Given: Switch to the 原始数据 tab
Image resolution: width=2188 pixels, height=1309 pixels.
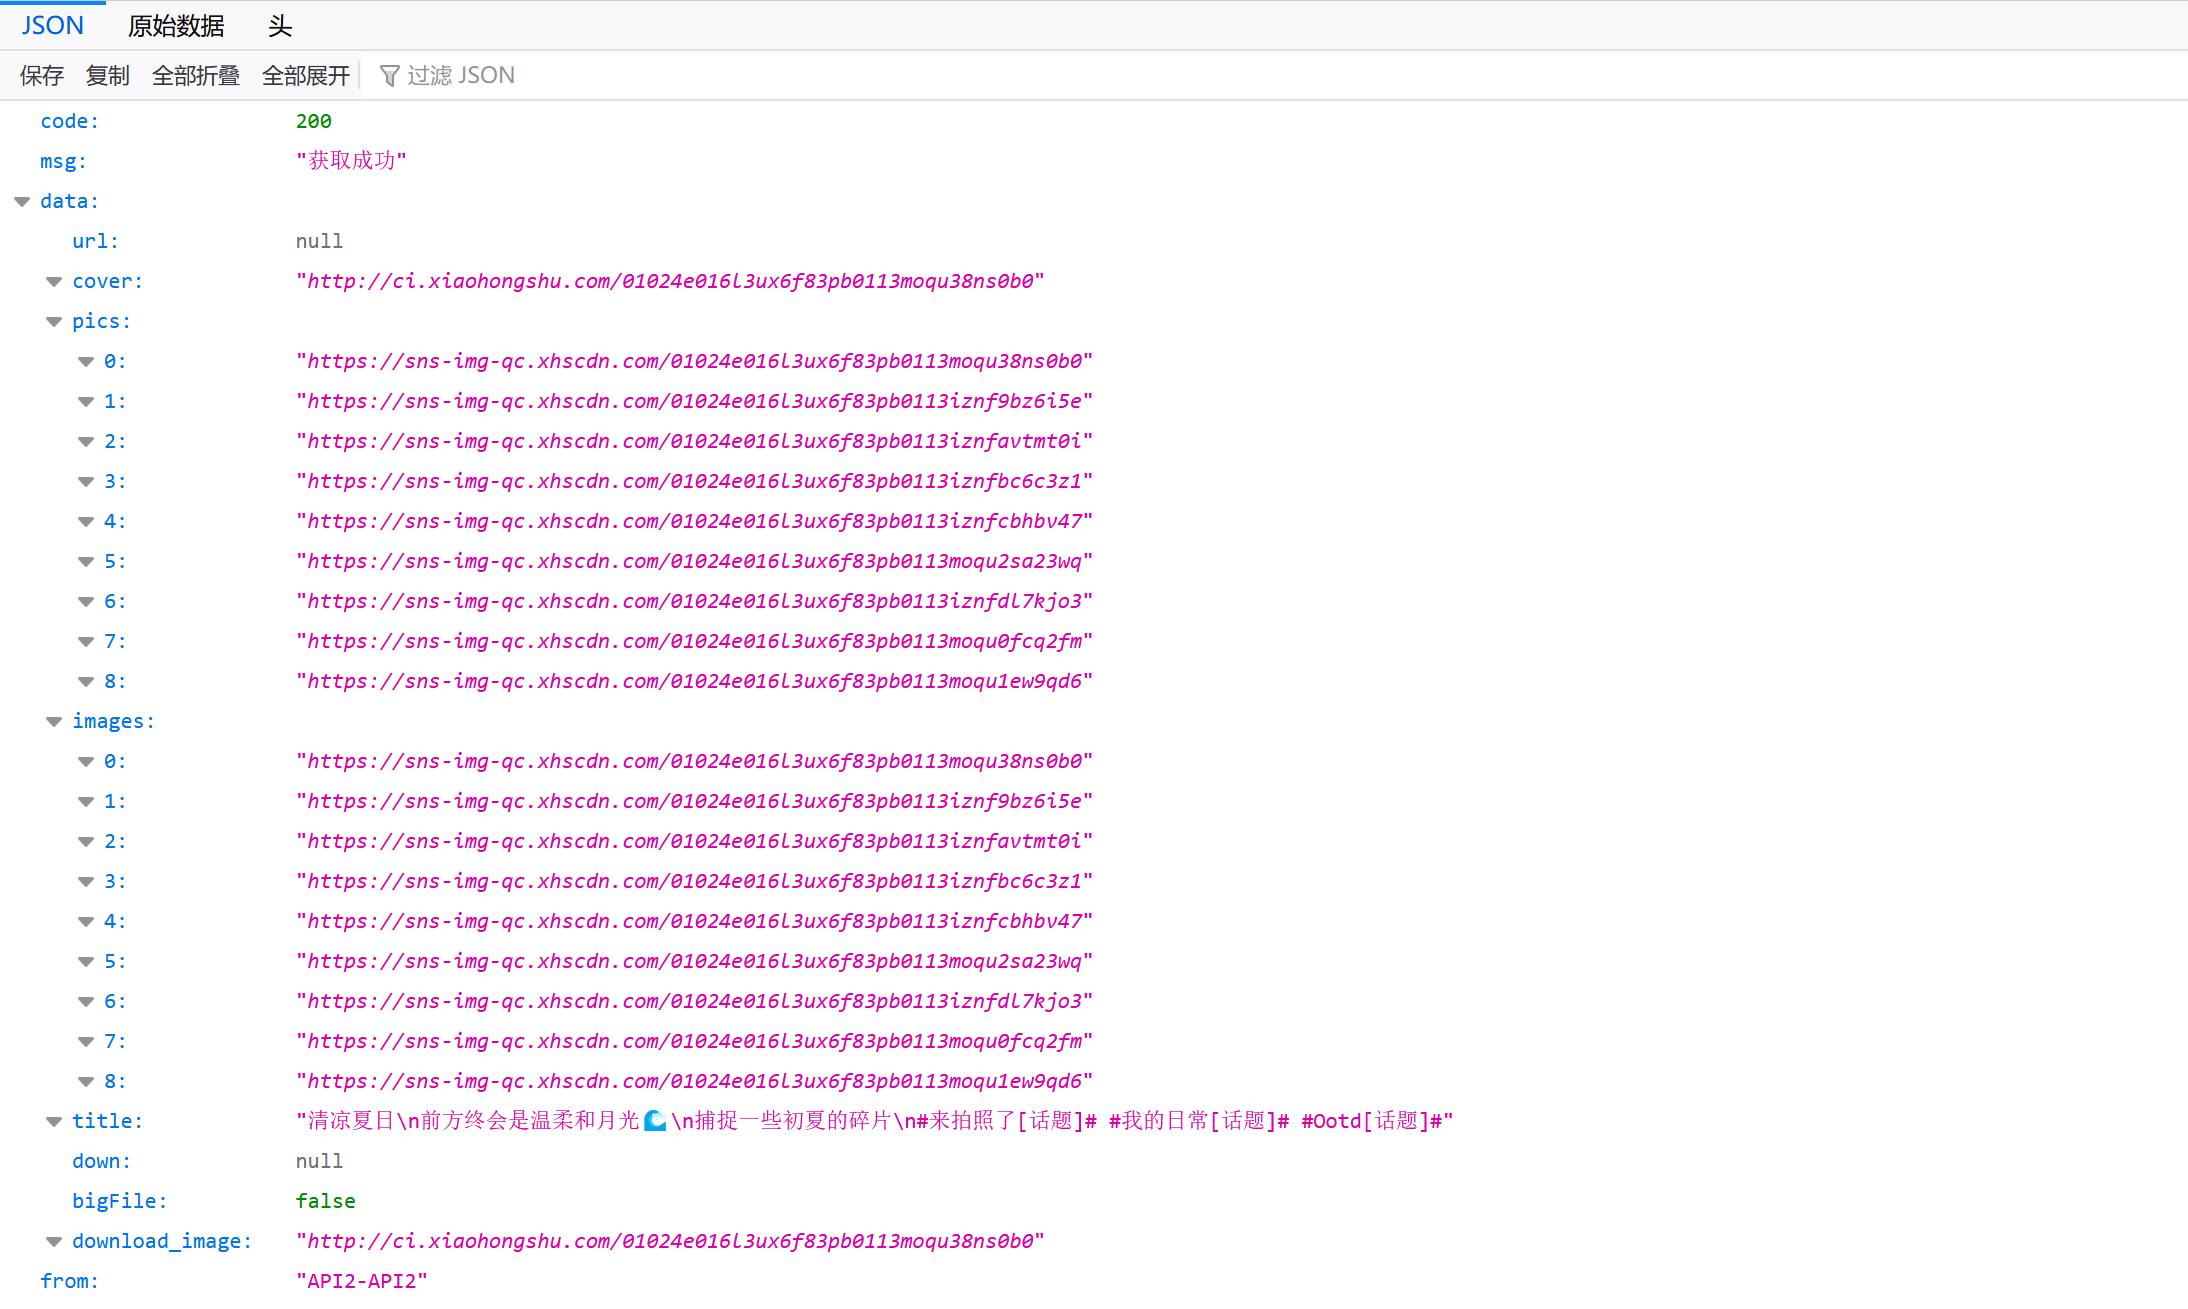Looking at the screenshot, I should tap(176, 26).
